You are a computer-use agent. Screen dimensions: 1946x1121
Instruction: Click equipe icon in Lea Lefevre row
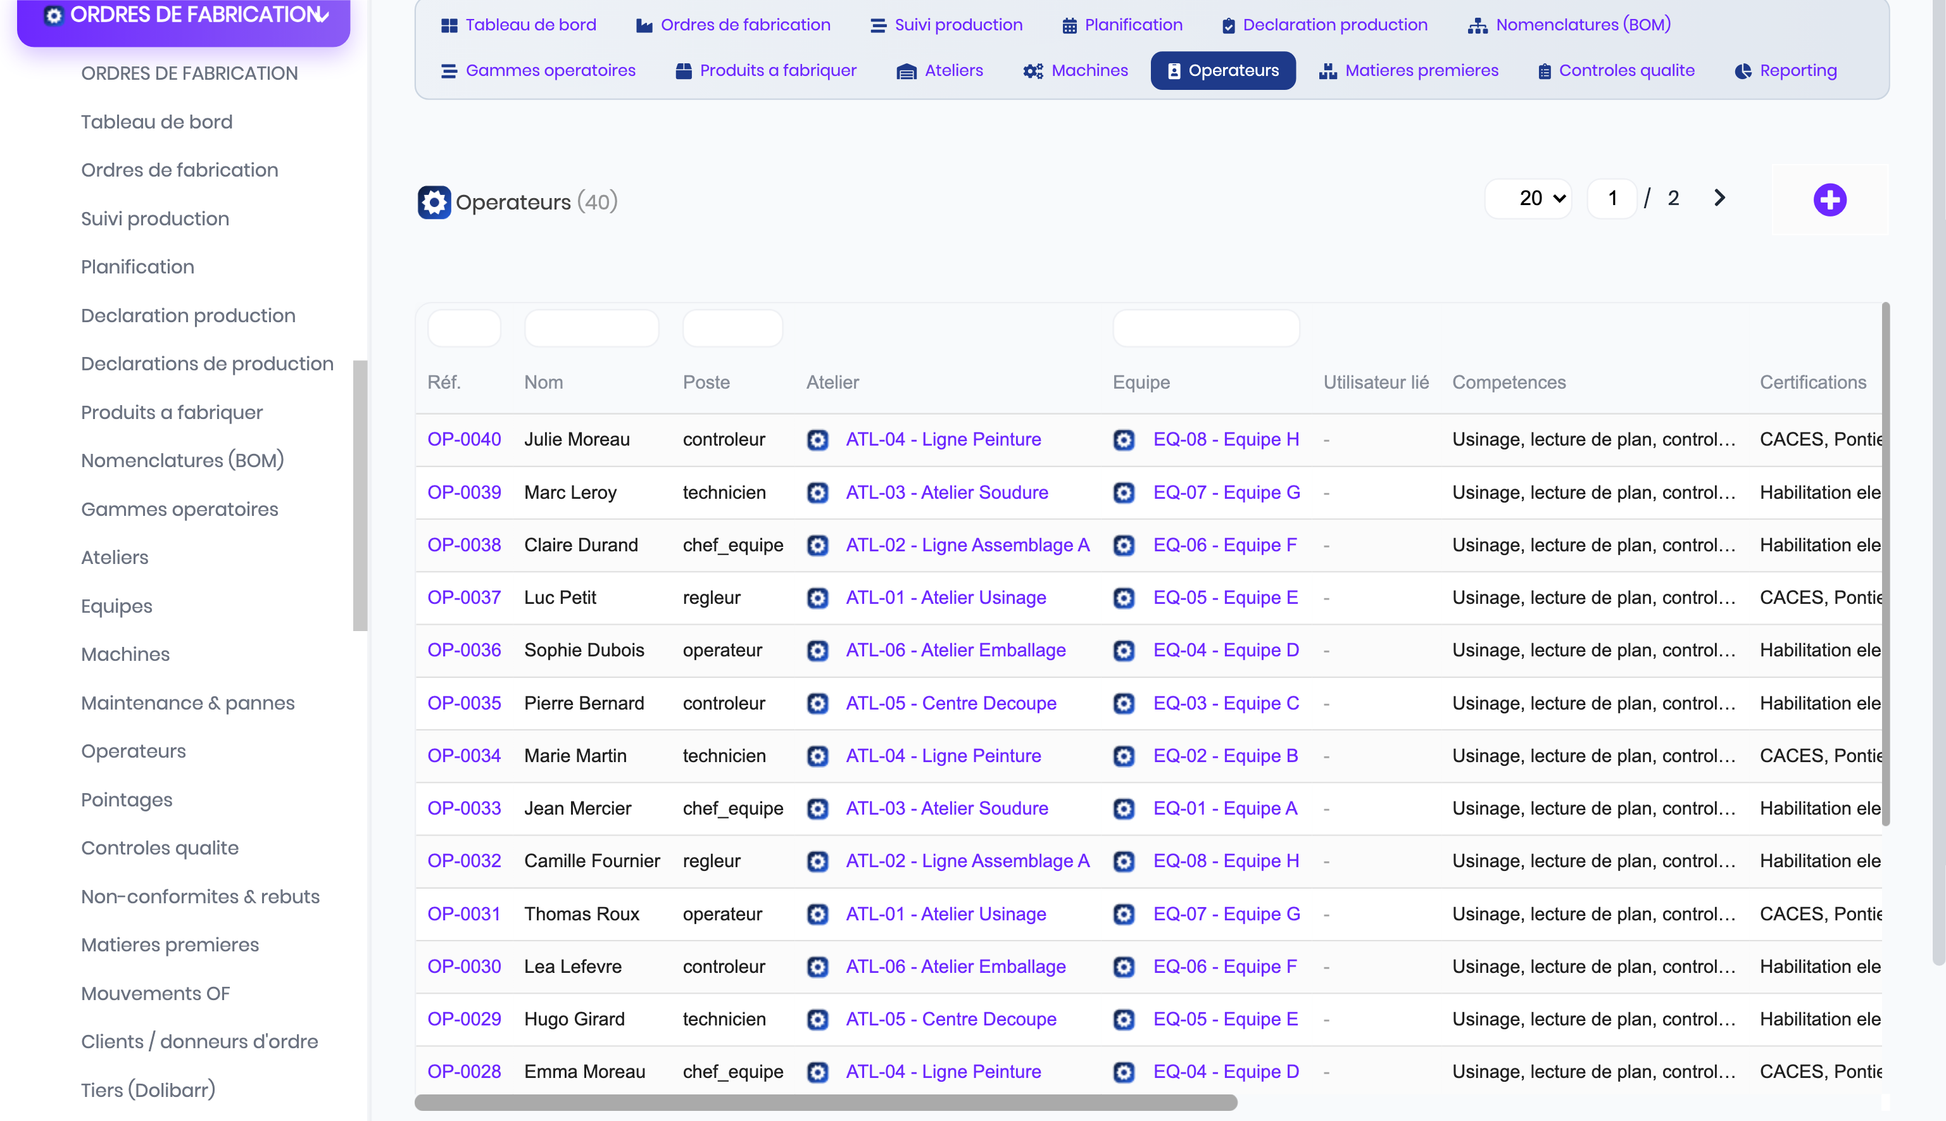point(1124,967)
